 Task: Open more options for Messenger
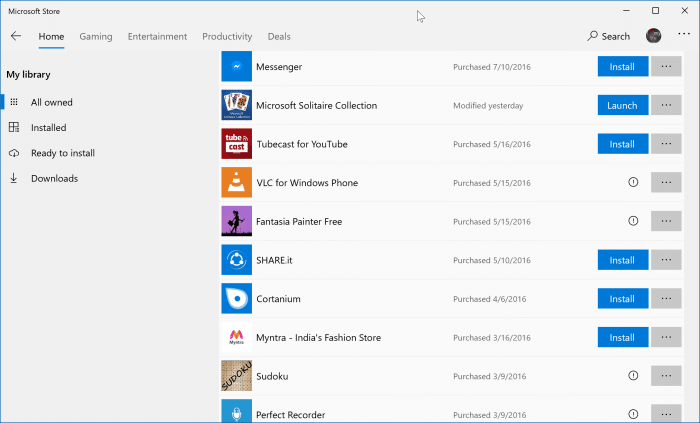pos(666,66)
